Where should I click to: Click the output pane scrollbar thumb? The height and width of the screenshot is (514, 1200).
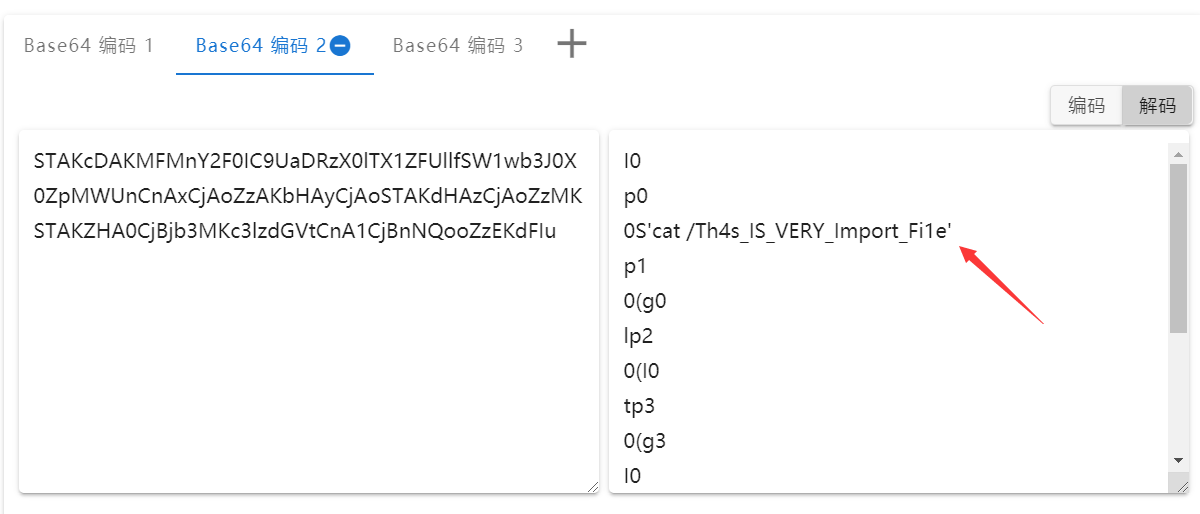[1178, 248]
